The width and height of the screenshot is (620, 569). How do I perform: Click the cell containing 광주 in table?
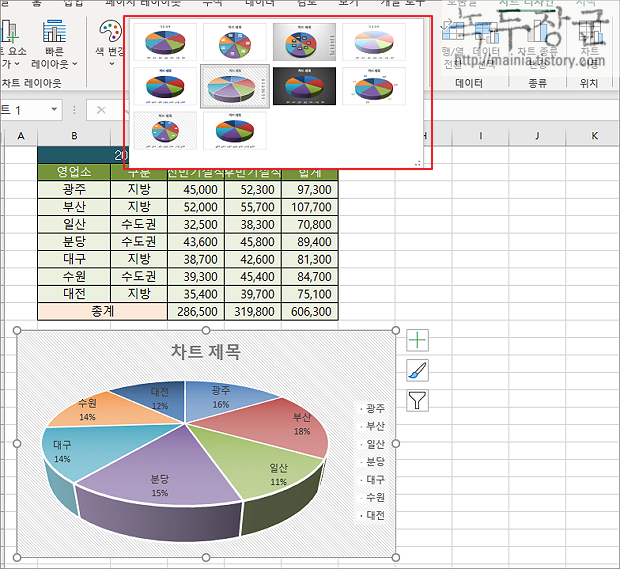click(74, 189)
